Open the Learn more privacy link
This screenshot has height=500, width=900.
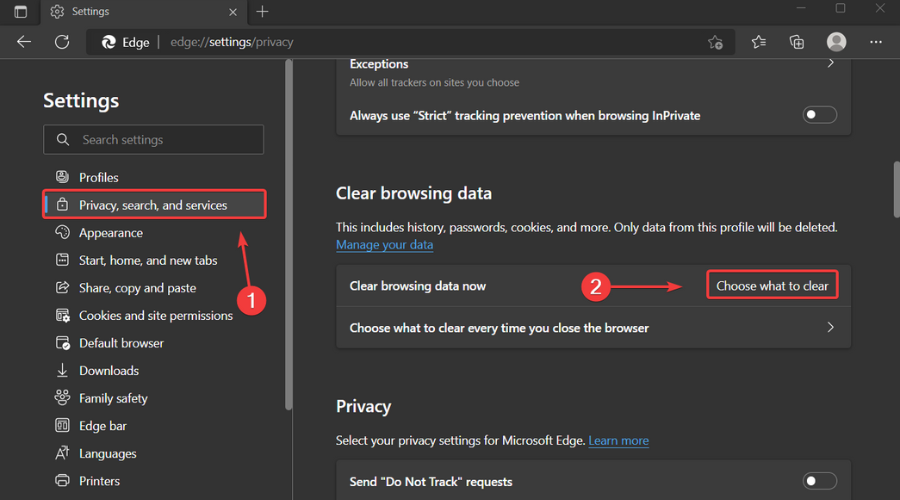pyautogui.click(x=618, y=440)
